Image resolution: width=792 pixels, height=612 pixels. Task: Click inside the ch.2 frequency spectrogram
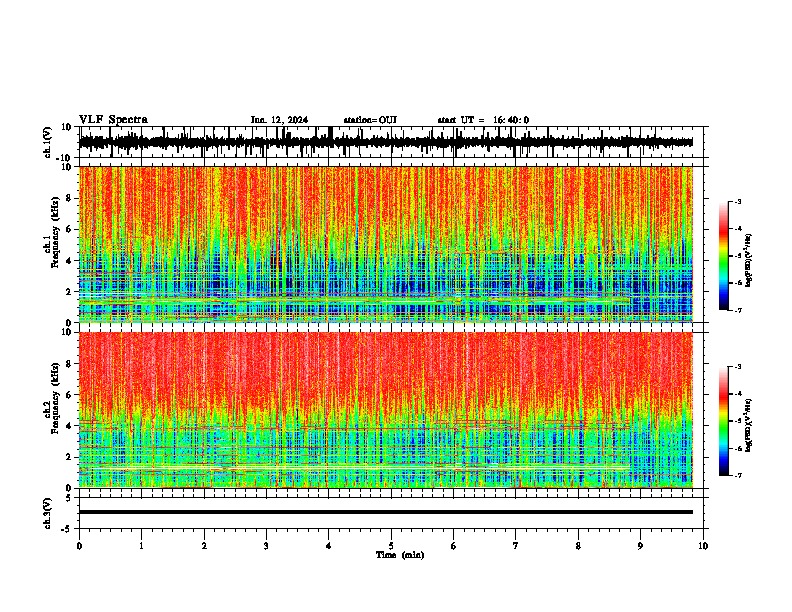(x=386, y=410)
